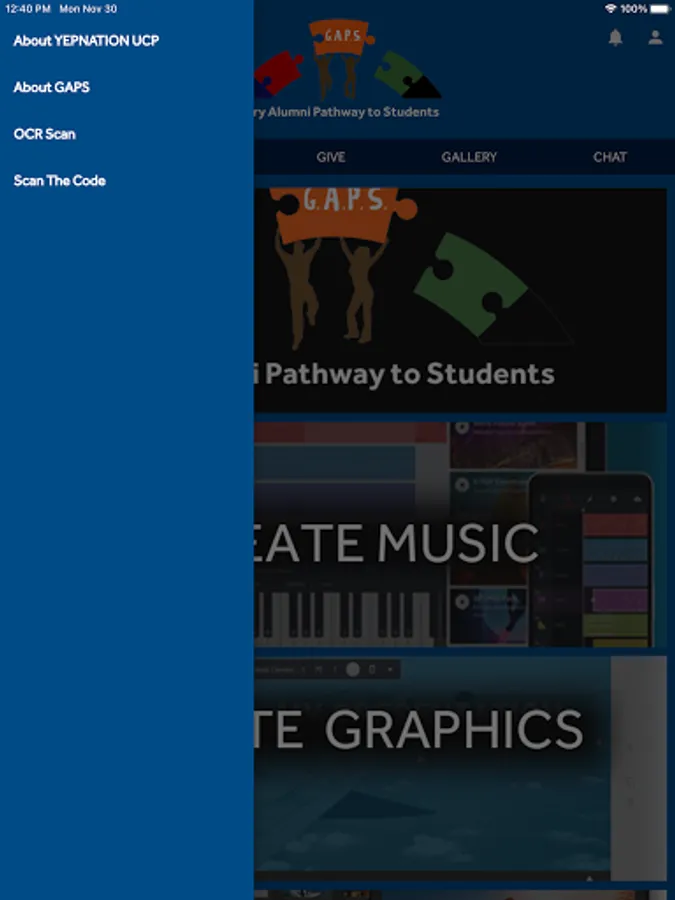Image resolution: width=675 pixels, height=900 pixels.
Task: Open About YEPNATION UCP menu entry
Action: tap(86, 41)
